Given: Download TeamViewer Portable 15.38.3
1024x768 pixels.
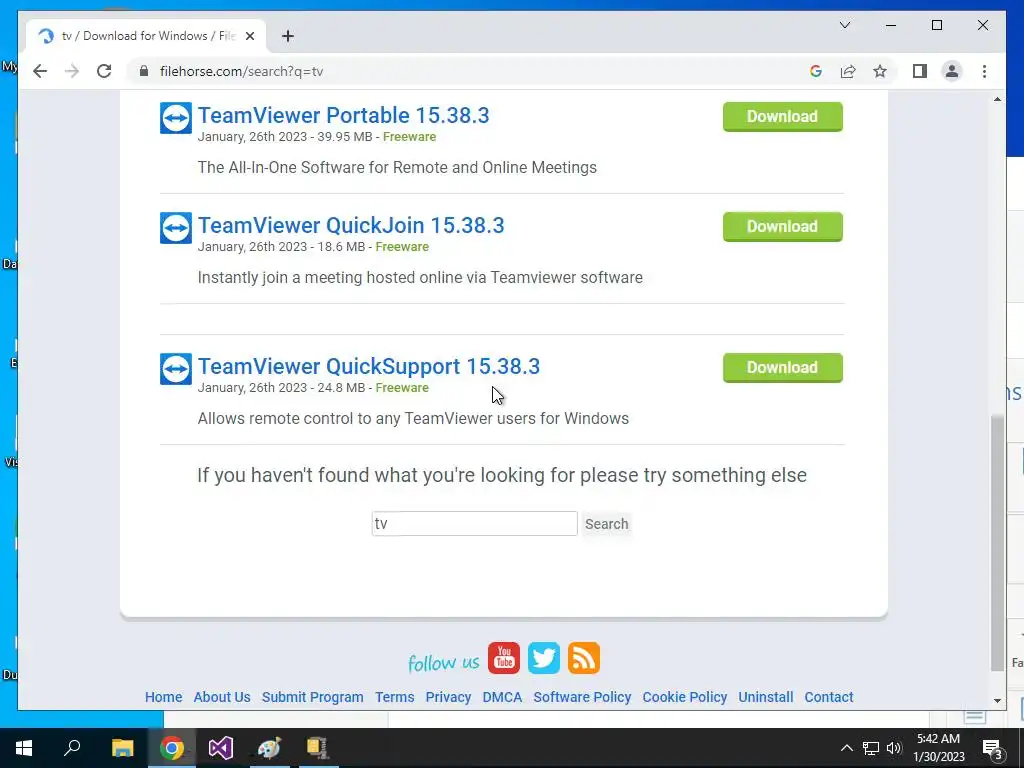Looking at the screenshot, I should click(782, 116).
